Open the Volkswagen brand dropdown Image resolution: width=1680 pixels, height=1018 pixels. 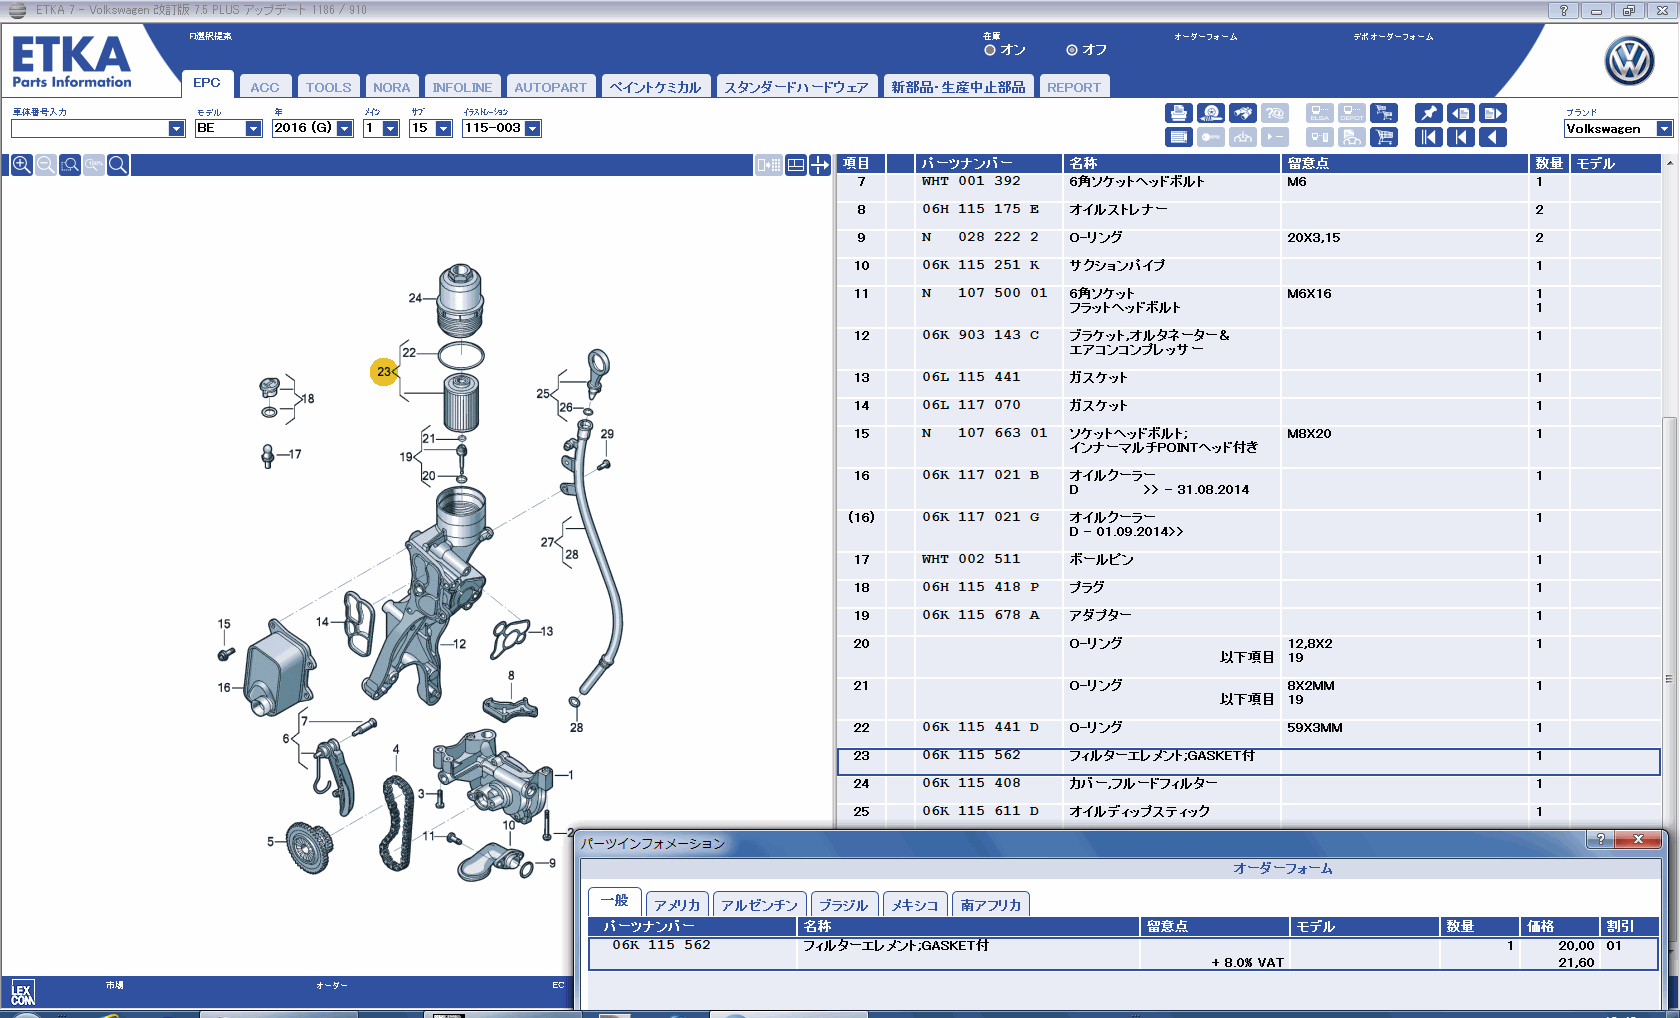[x=1664, y=129]
